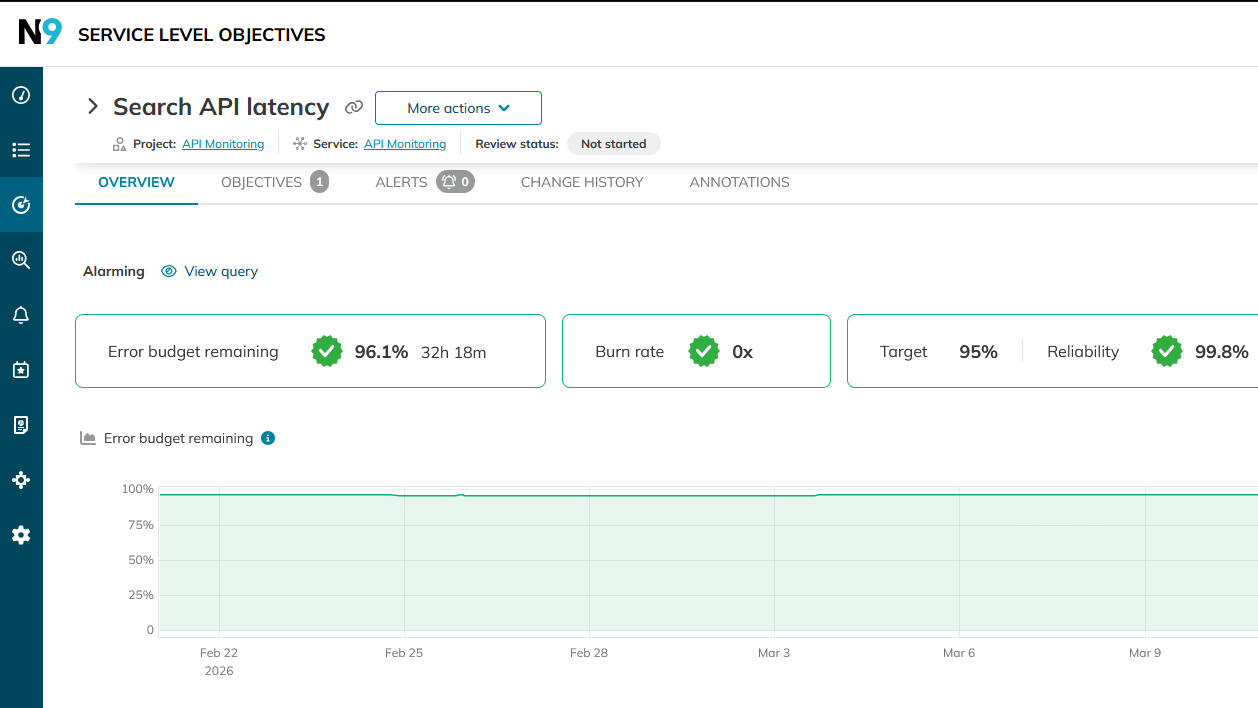Click the N9 logo in header
1258x708 pixels.
(x=40, y=33)
